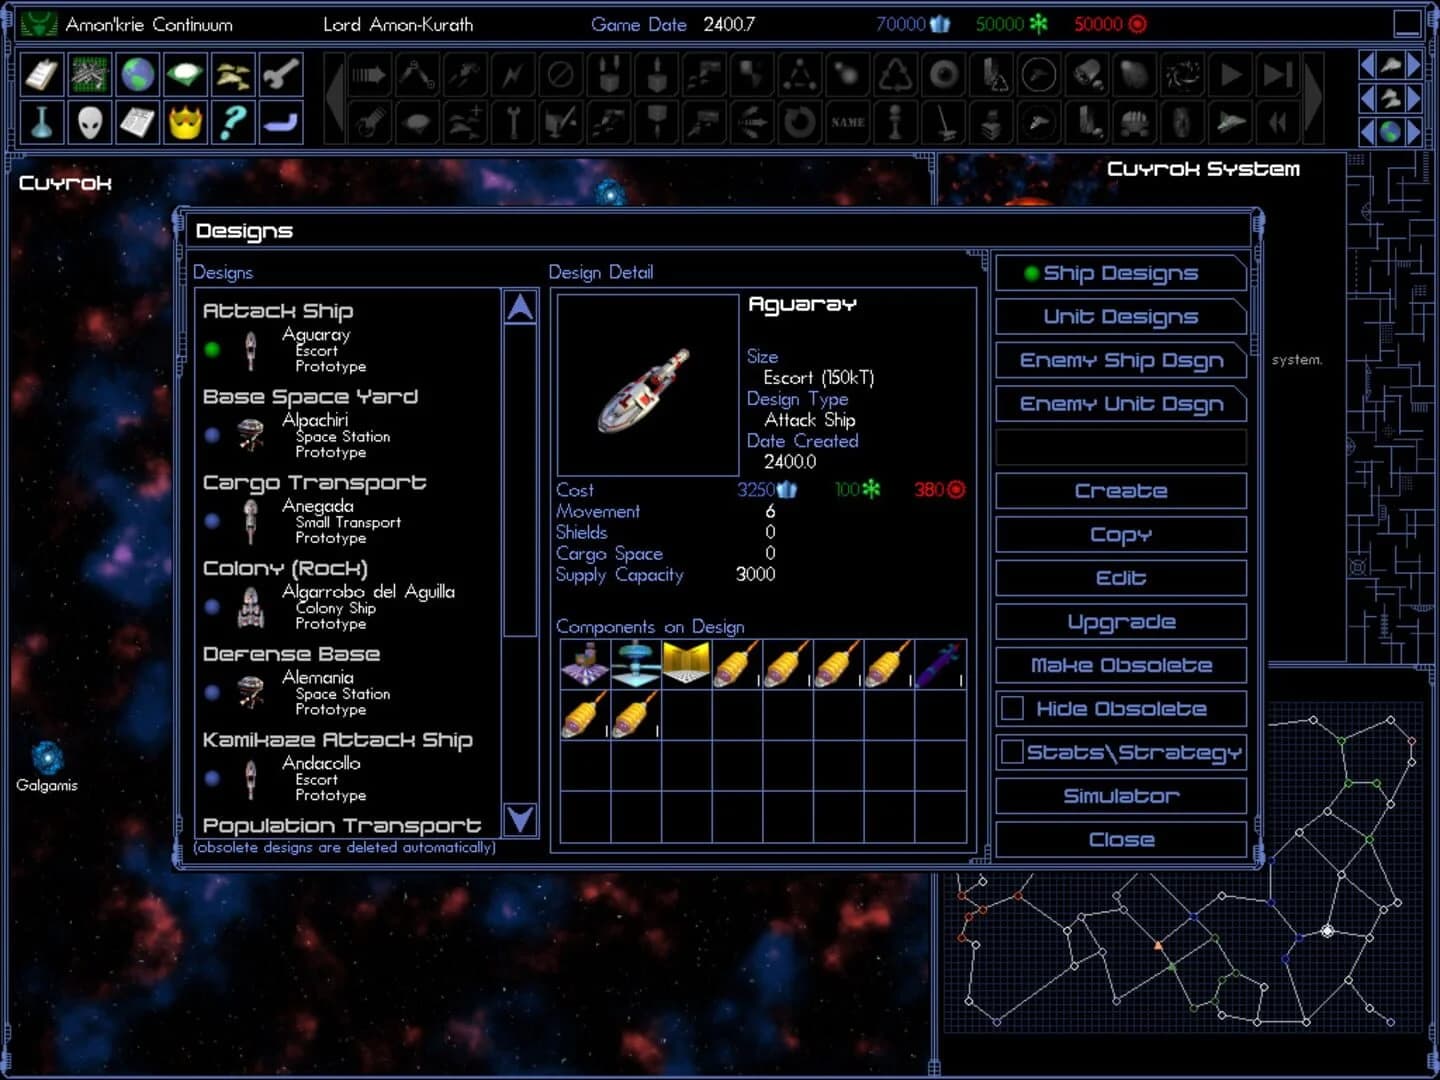Select the Alpachiri design radio button
Viewport: 1440px width, 1080px height.
(x=211, y=434)
